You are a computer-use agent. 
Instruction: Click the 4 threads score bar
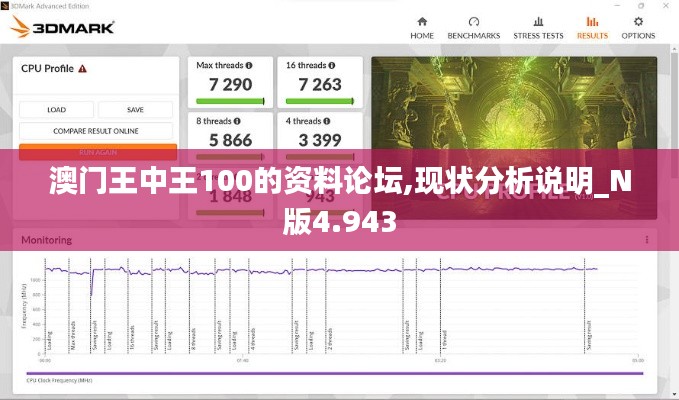(x=320, y=157)
